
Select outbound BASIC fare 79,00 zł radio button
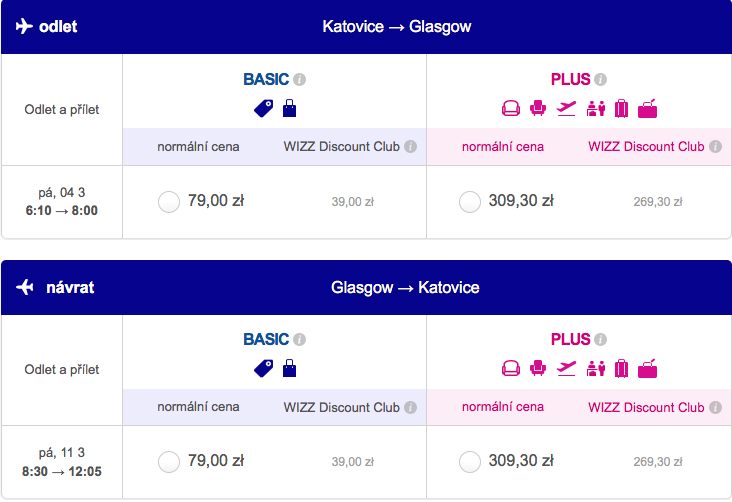(x=169, y=202)
